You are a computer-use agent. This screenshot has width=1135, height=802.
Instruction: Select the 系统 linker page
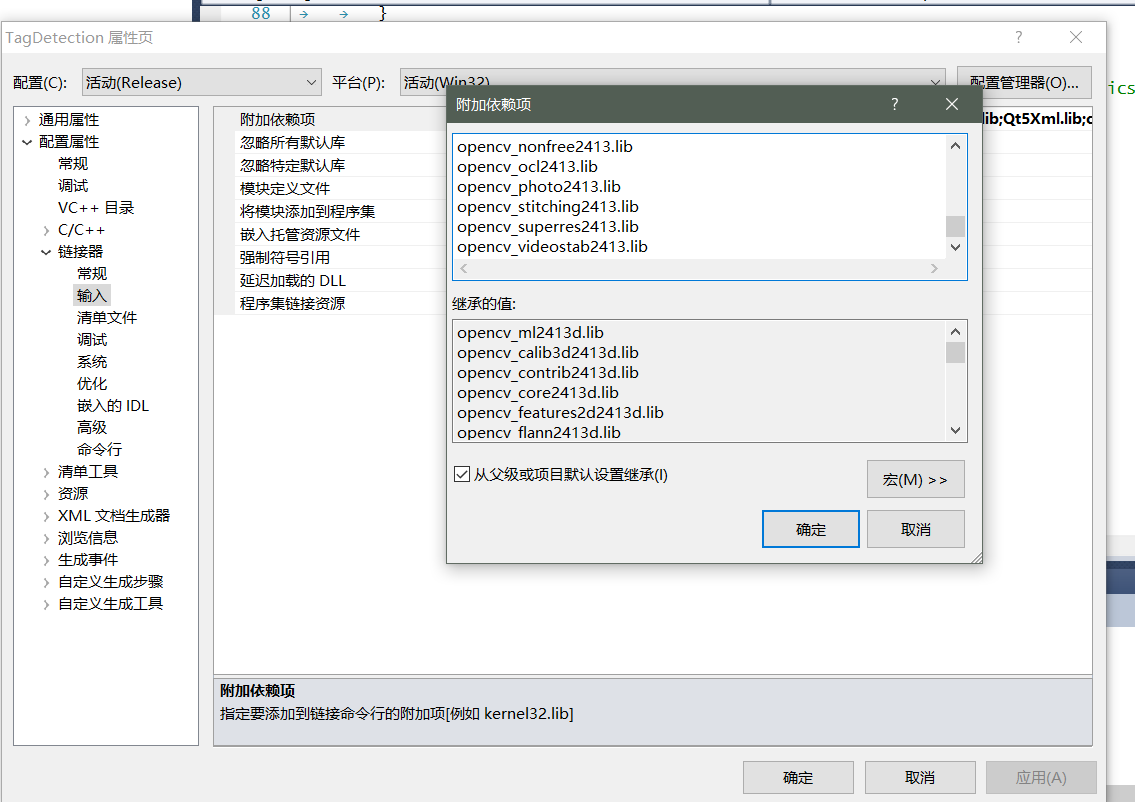pyautogui.click(x=92, y=361)
